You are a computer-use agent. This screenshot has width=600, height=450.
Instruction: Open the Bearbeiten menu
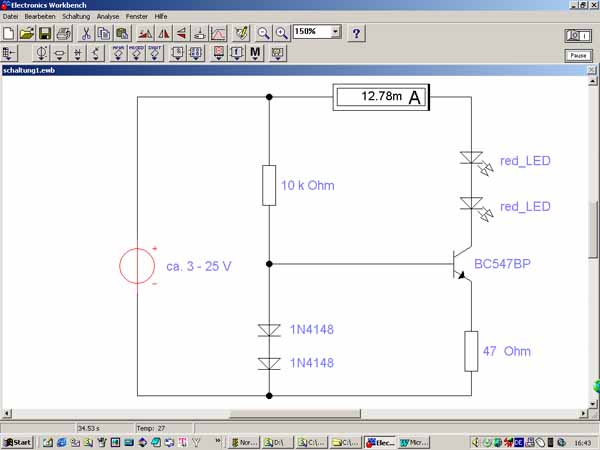(40, 17)
